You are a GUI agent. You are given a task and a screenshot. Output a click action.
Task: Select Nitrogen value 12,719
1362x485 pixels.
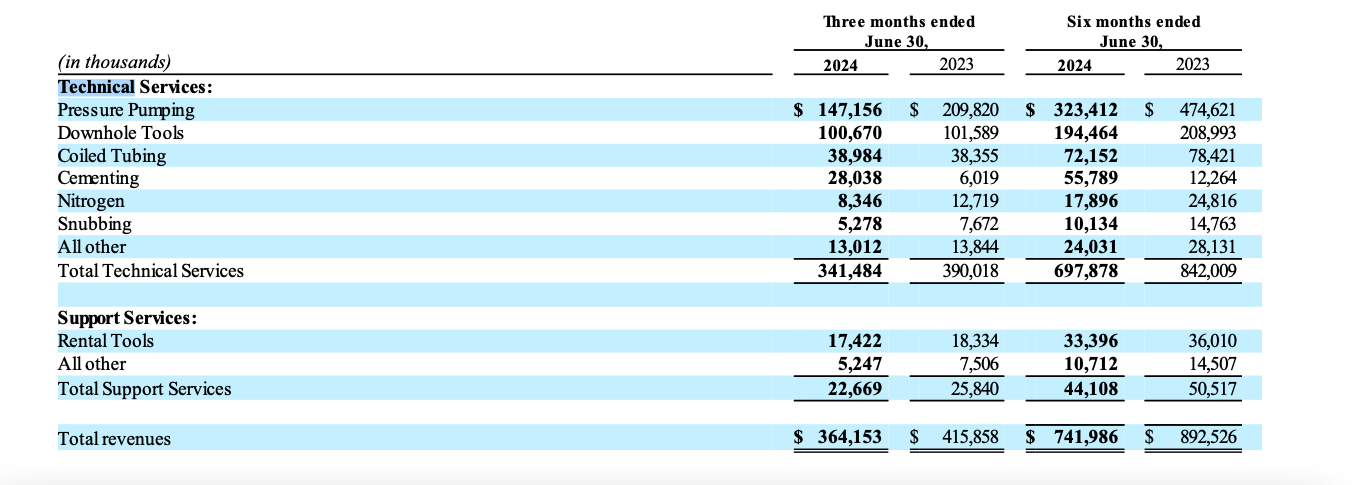coord(974,201)
